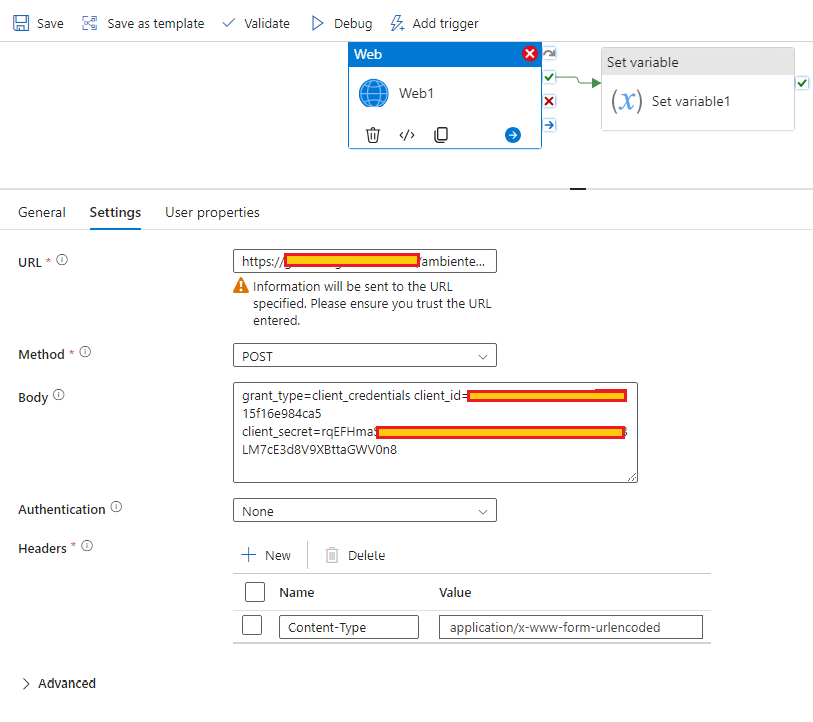The height and width of the screenshot is (722, 813).
Task: Start Debug run
Action: tap(342, 23)
